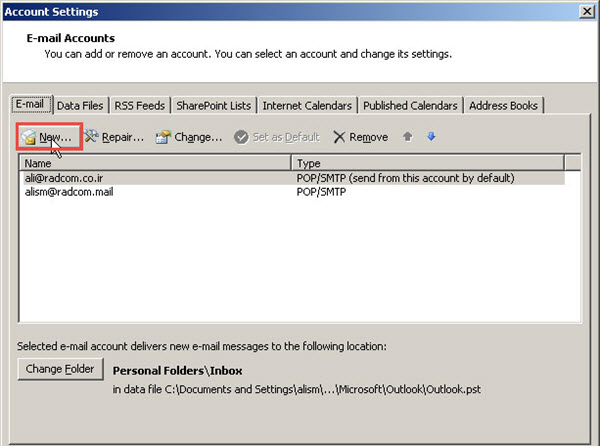
Task: Close the Account Settings dialog
Action: tap(586, 11)
